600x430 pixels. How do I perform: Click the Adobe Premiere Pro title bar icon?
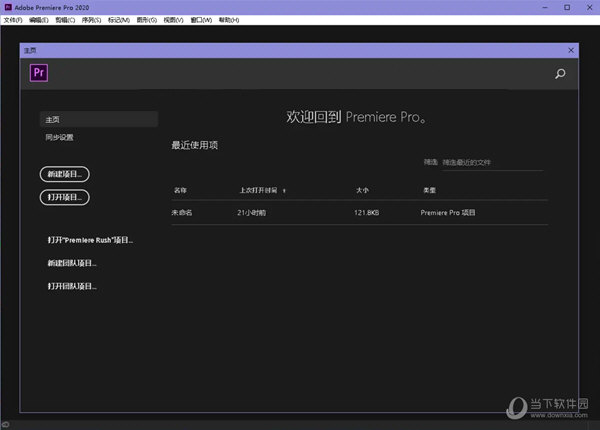pyautogui.click(x=7, y=6)
